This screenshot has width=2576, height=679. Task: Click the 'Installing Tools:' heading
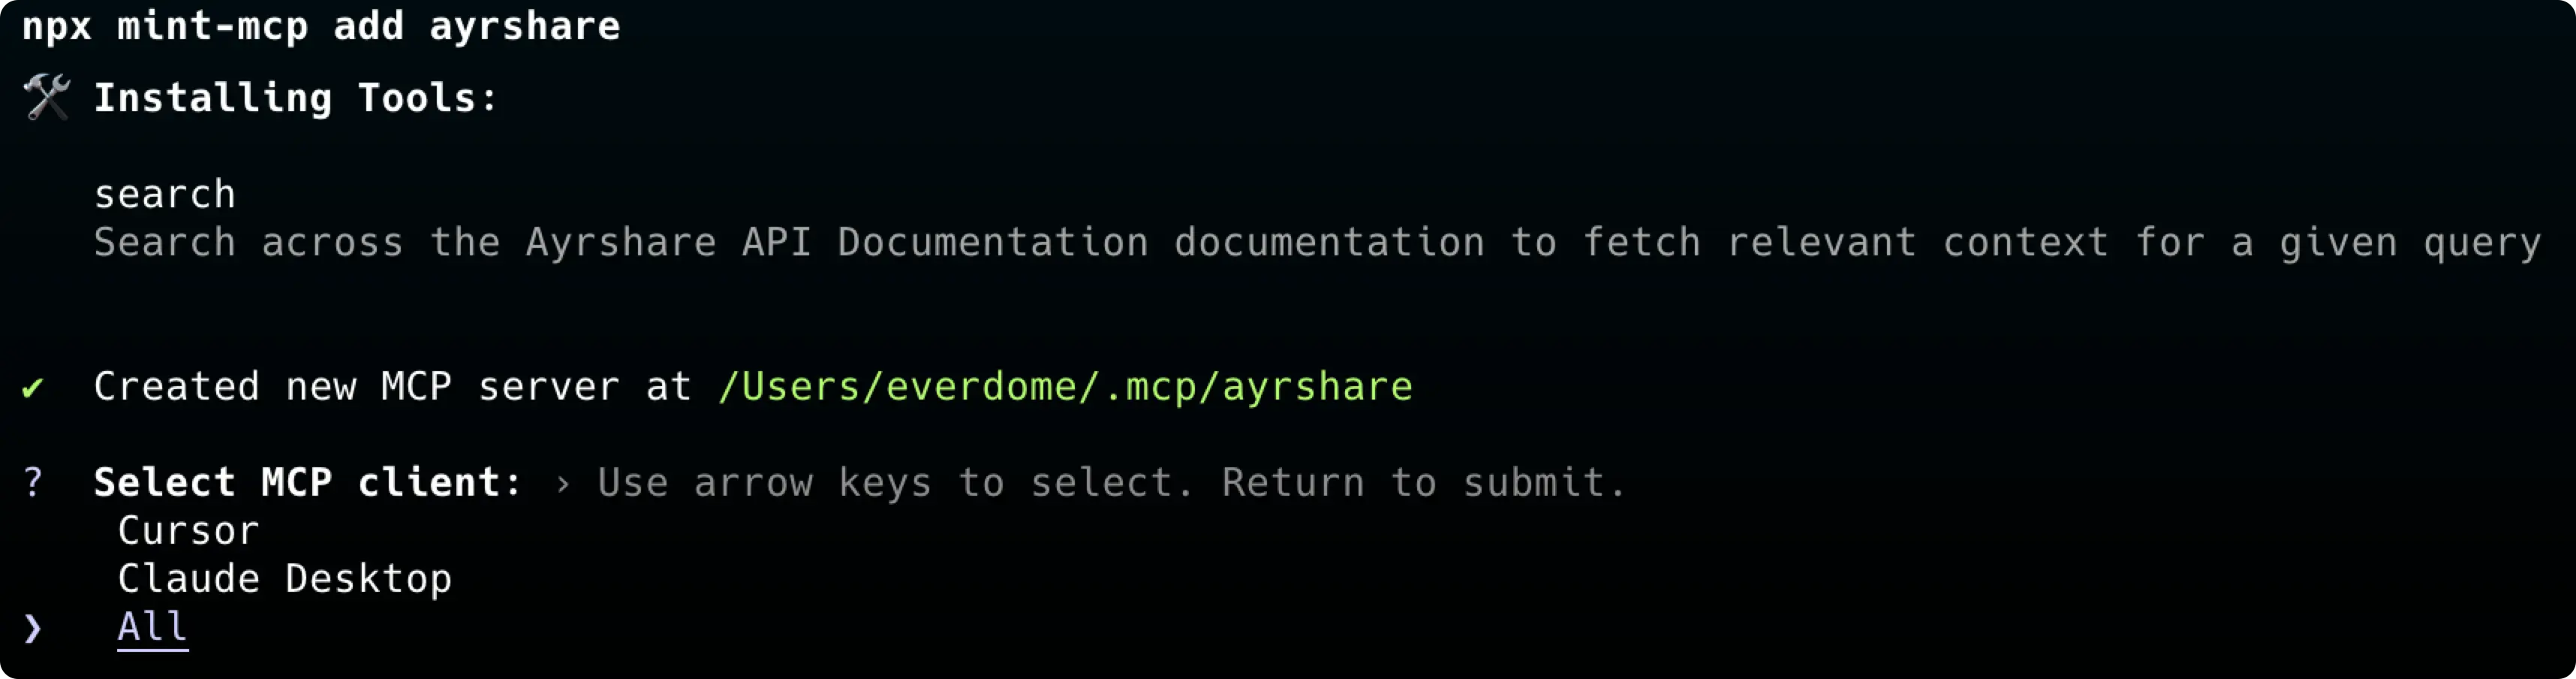click(x=295, y=98)
